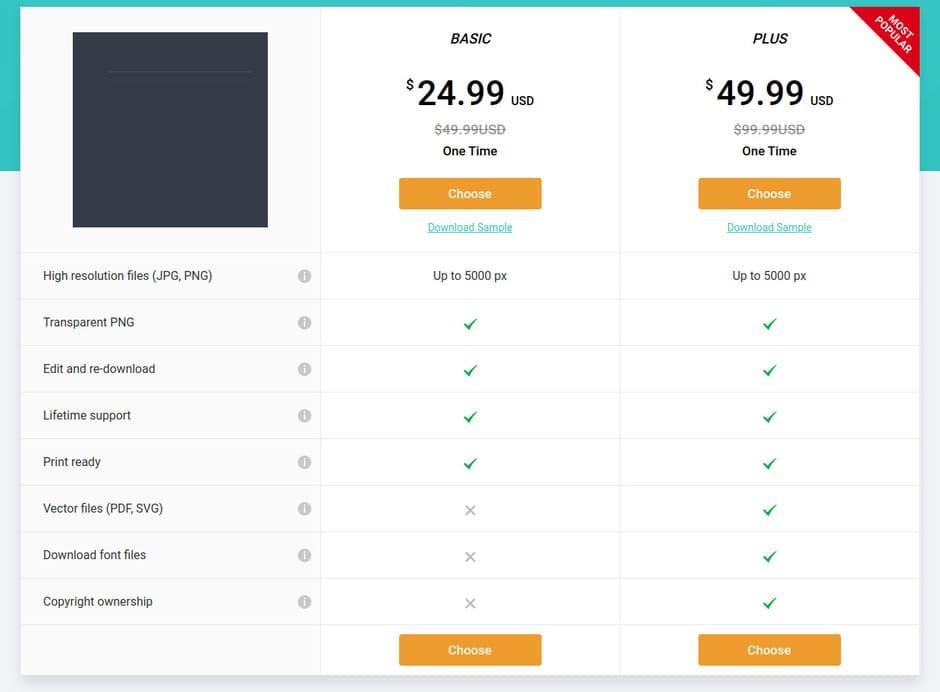Click the dark logo preview thumbnail
This screenshot has height=692, width=940.
point(170,130)
